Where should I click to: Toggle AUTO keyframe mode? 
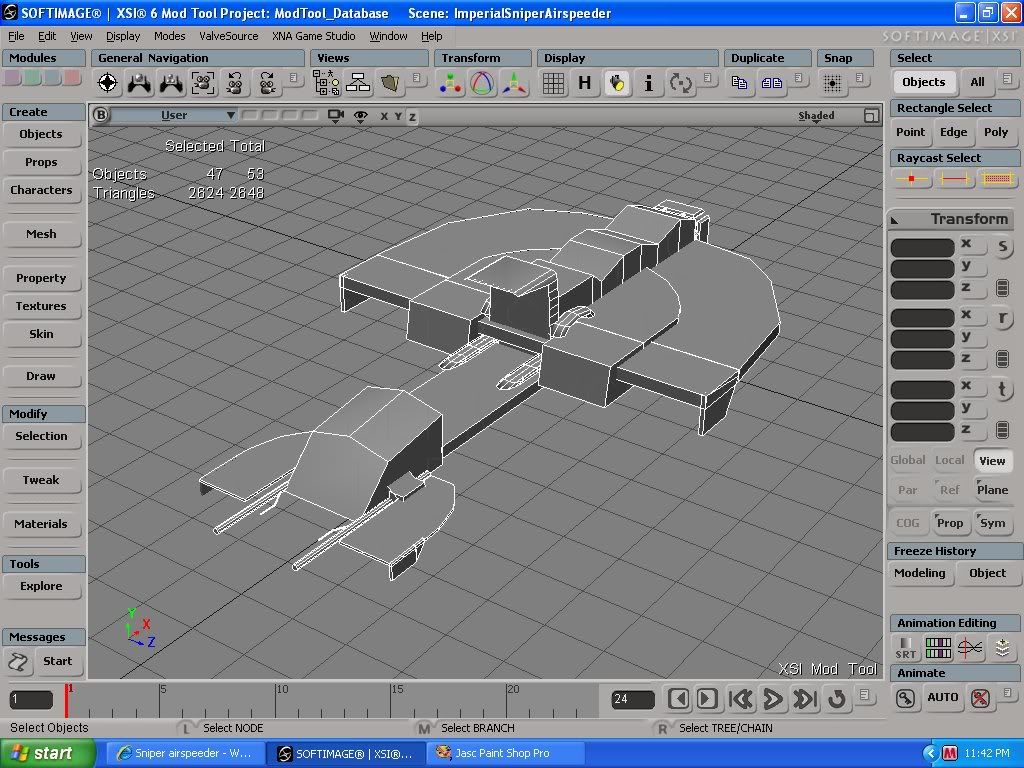point(942,697)
